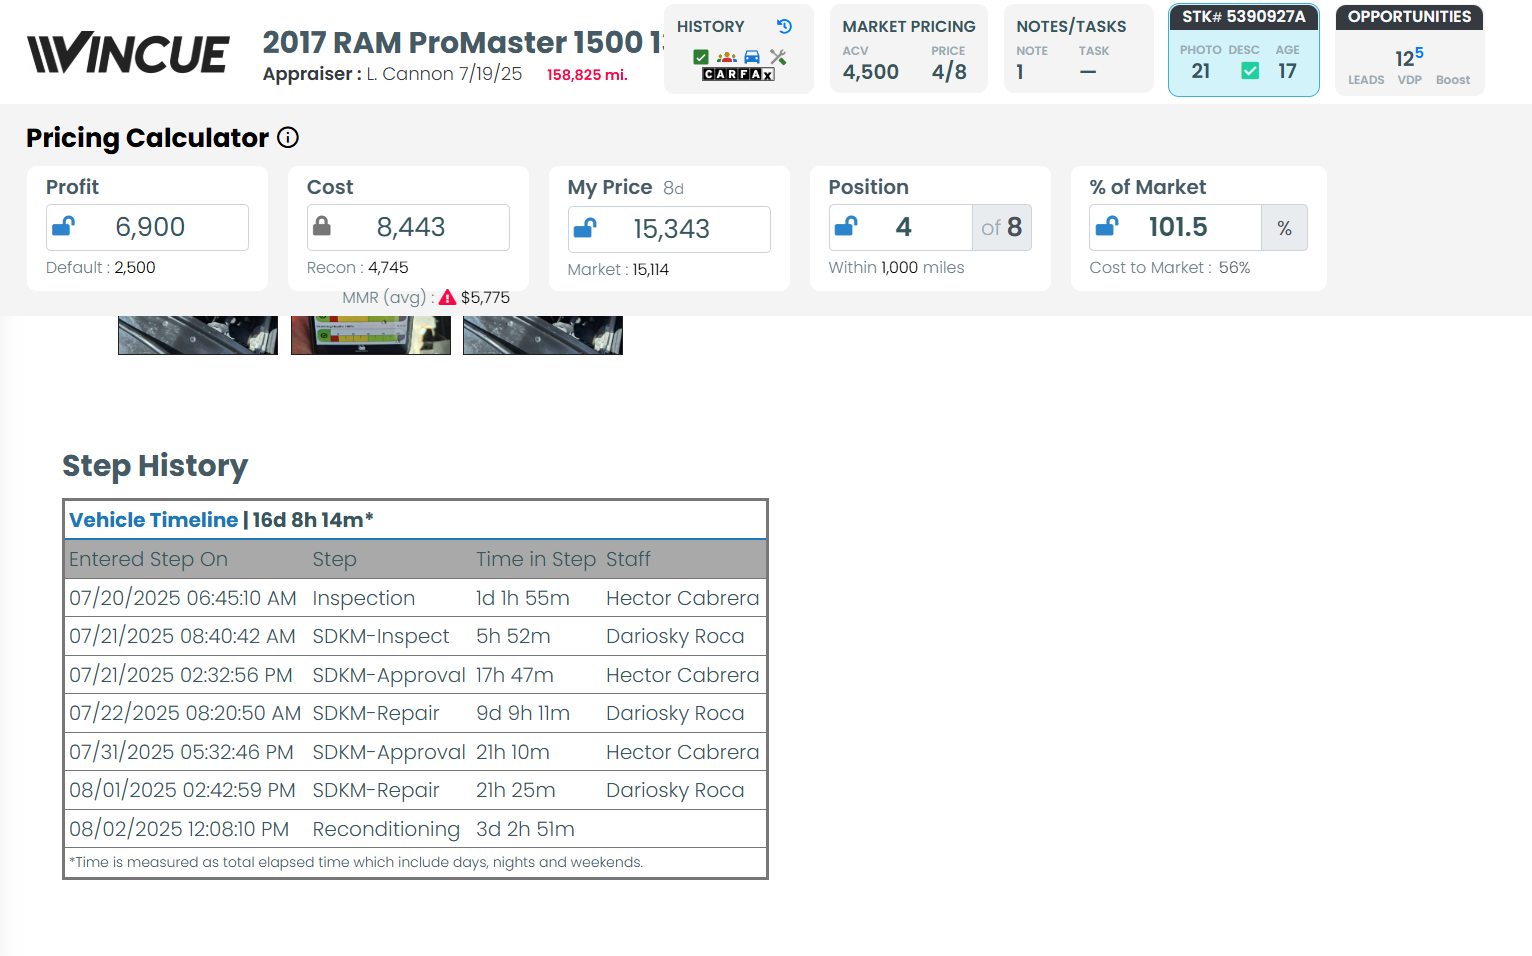
Task: Open the MARKET PRICING panel heading
Action: (x=909, y=27)
